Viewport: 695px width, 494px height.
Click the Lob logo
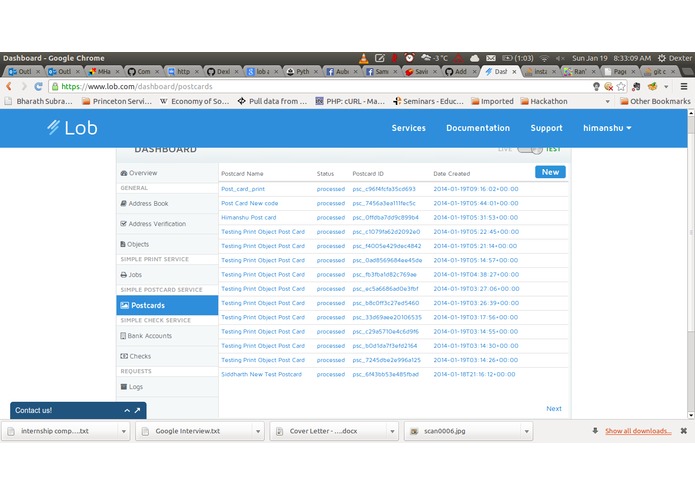tap(72, 128)
